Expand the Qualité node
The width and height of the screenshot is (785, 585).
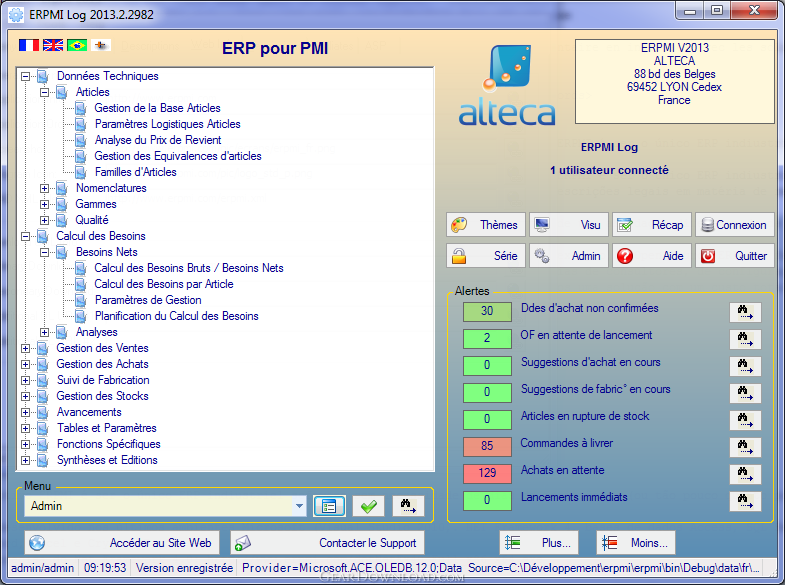coord(45,221)
